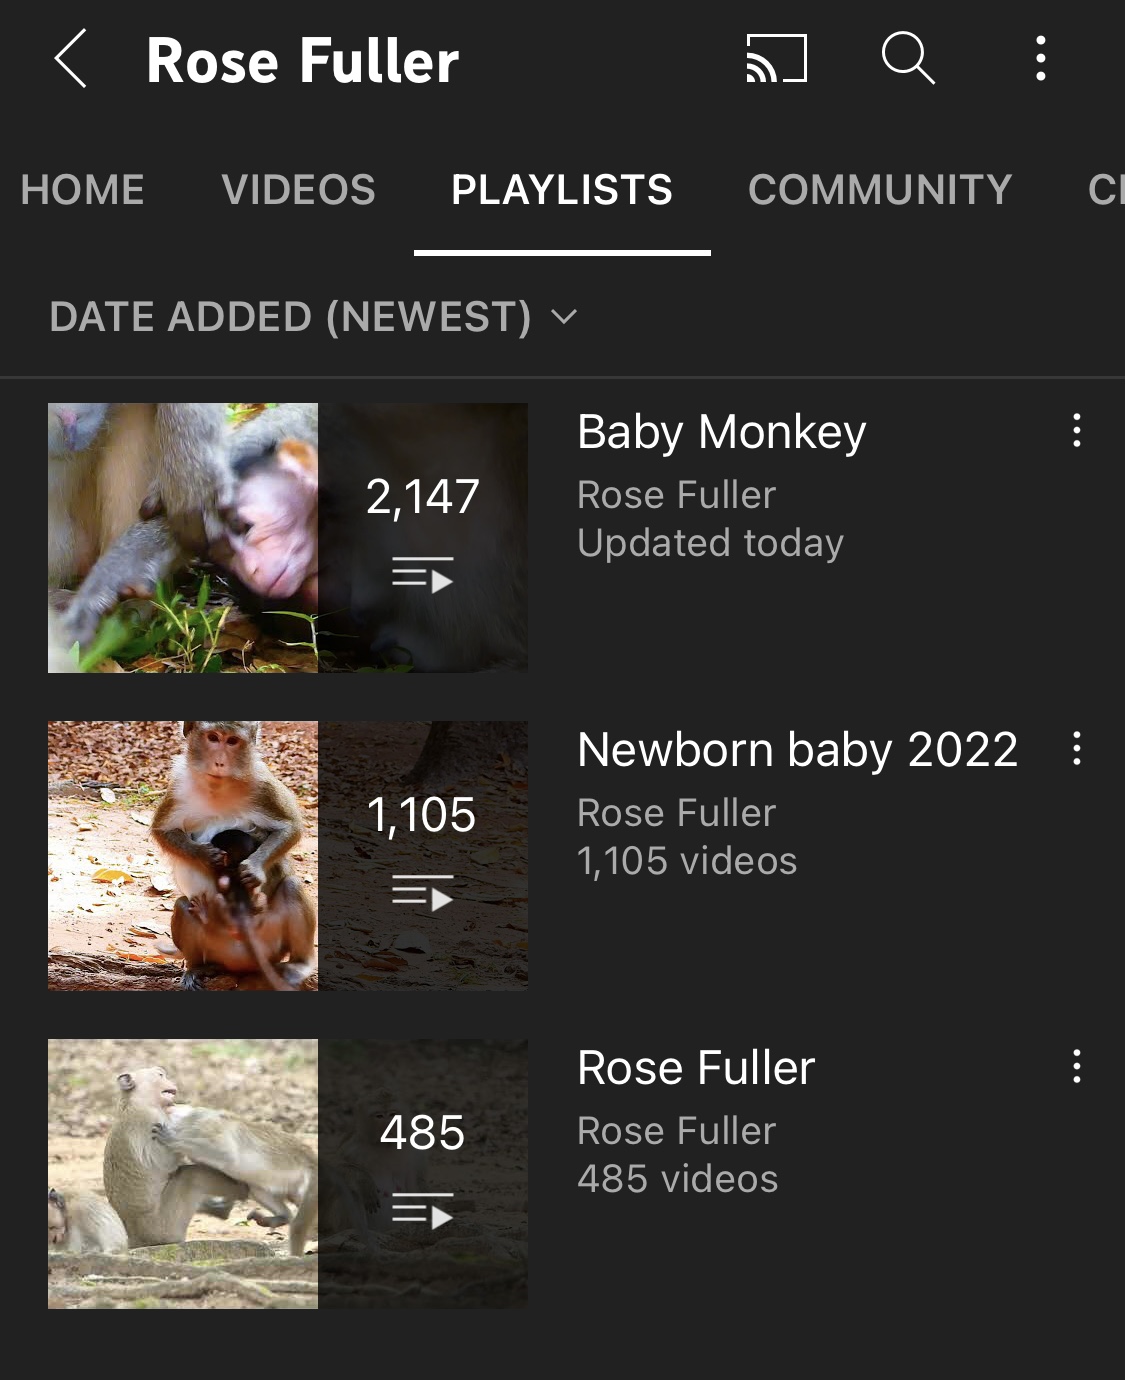This screenshot has width=1125, height=1380.
Task: Open the Baby Monkey playlist title
Action: click(721, 433)
